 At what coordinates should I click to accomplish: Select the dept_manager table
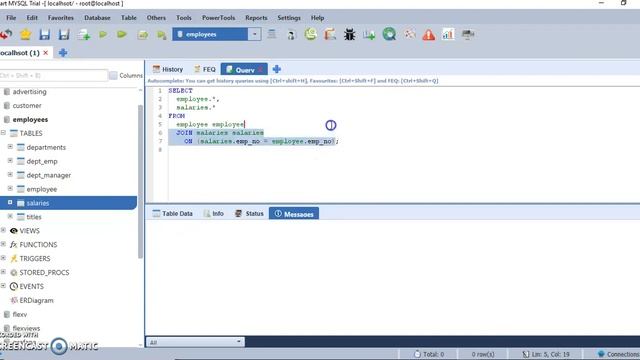(x=49, y=175)
